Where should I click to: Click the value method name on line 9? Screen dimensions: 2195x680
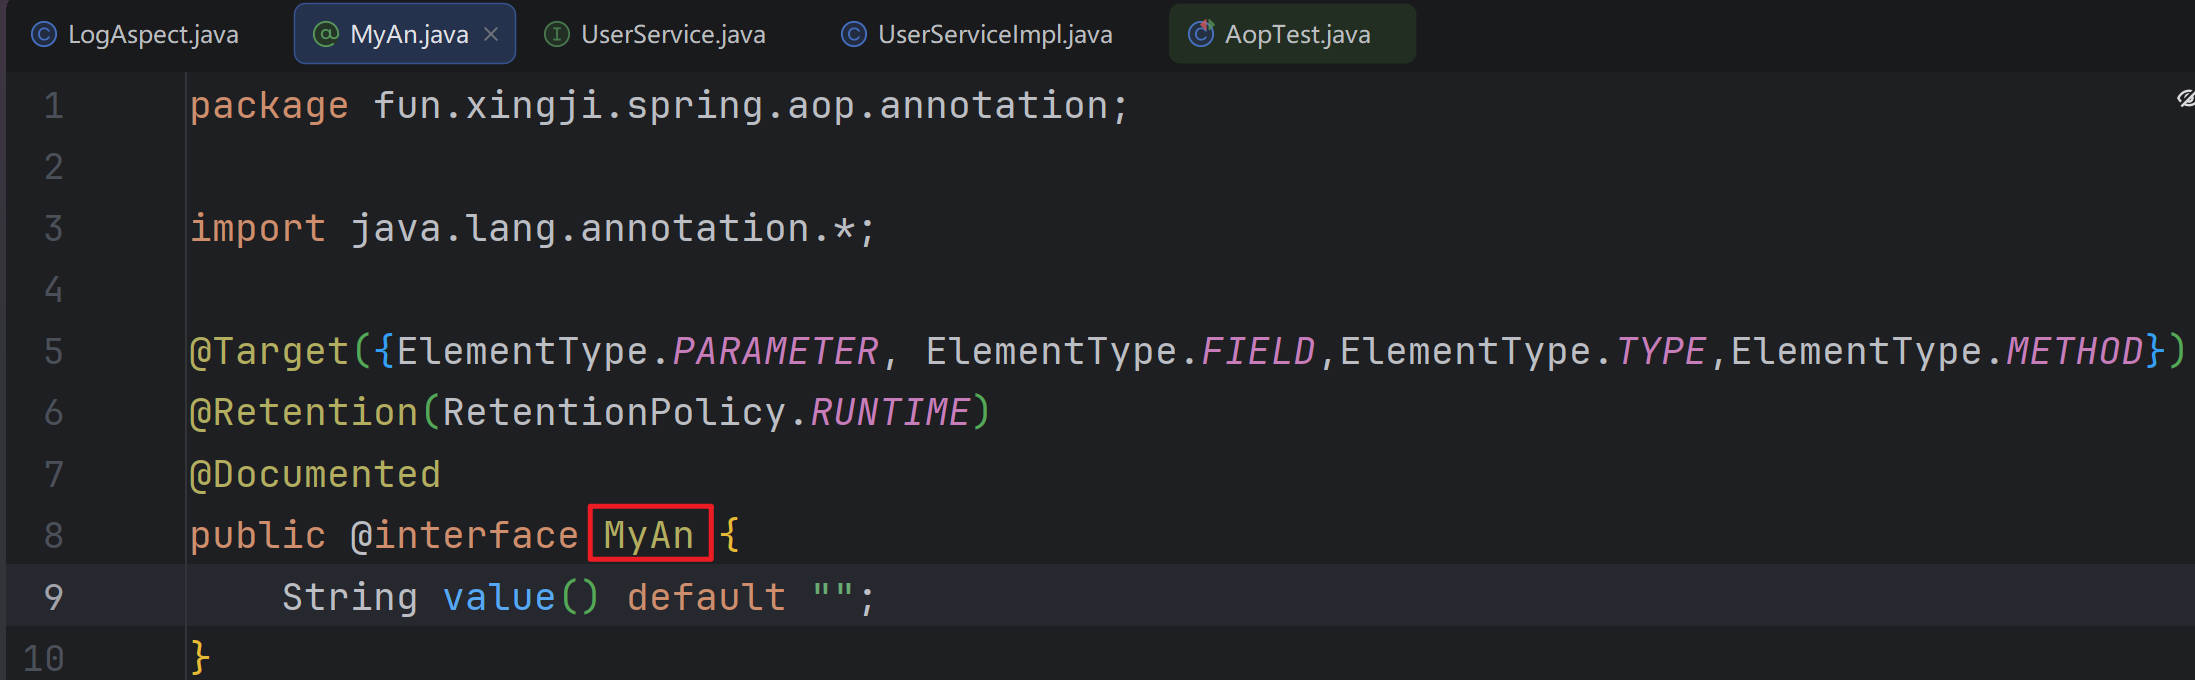coord(498,597)
